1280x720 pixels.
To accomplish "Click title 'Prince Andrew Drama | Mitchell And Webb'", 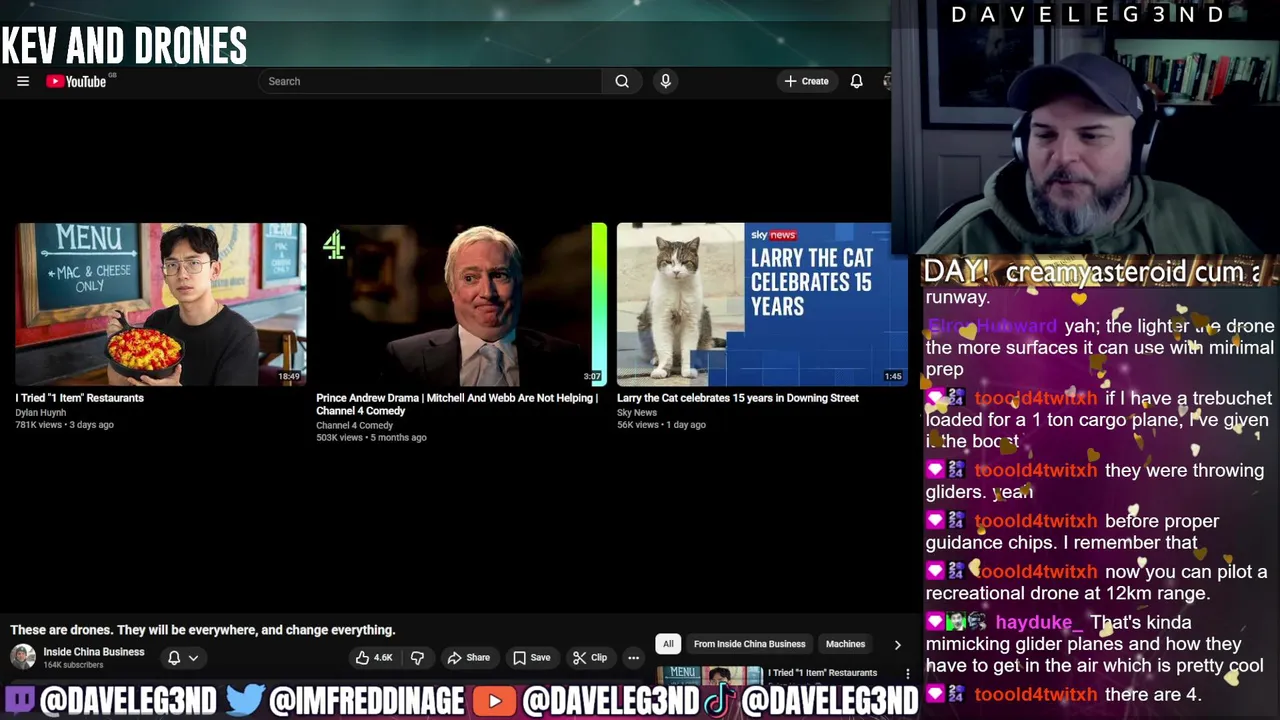I will 457,404.
